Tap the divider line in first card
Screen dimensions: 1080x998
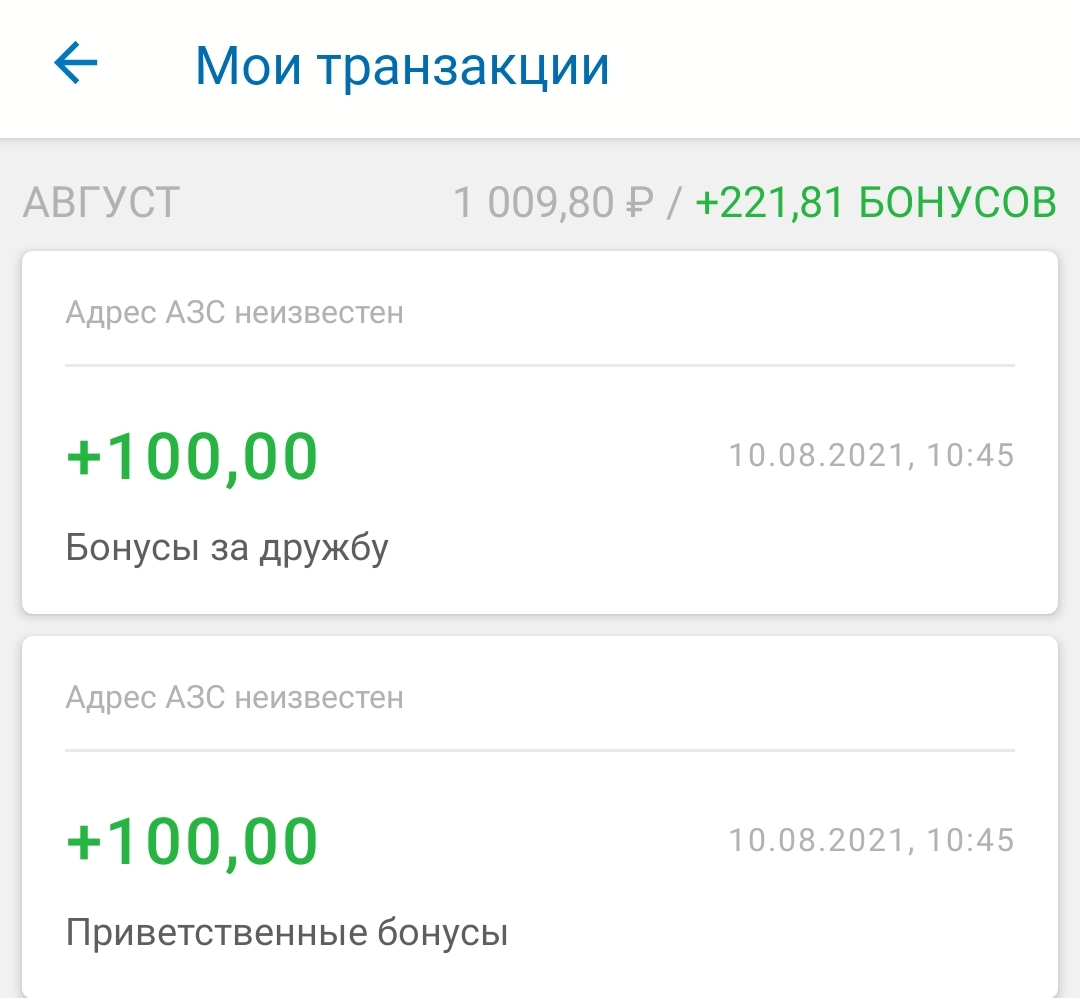point(540,366)
